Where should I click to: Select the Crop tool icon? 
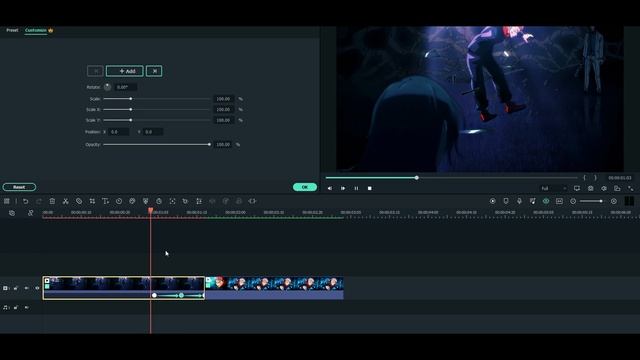(x=92, y=201)
